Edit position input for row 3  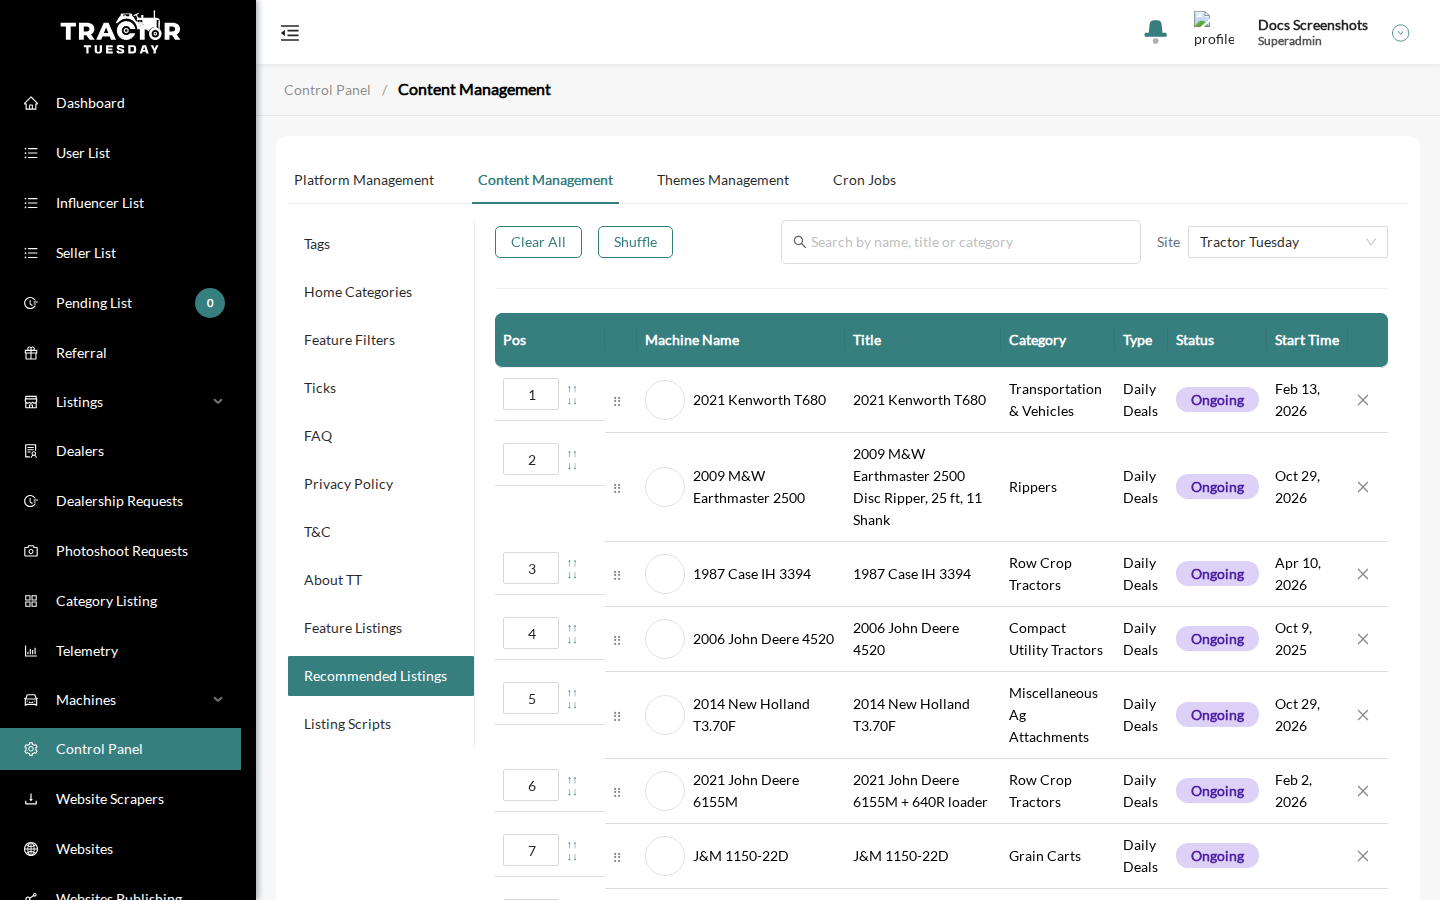pyautogui.click(x=531, y=569)
